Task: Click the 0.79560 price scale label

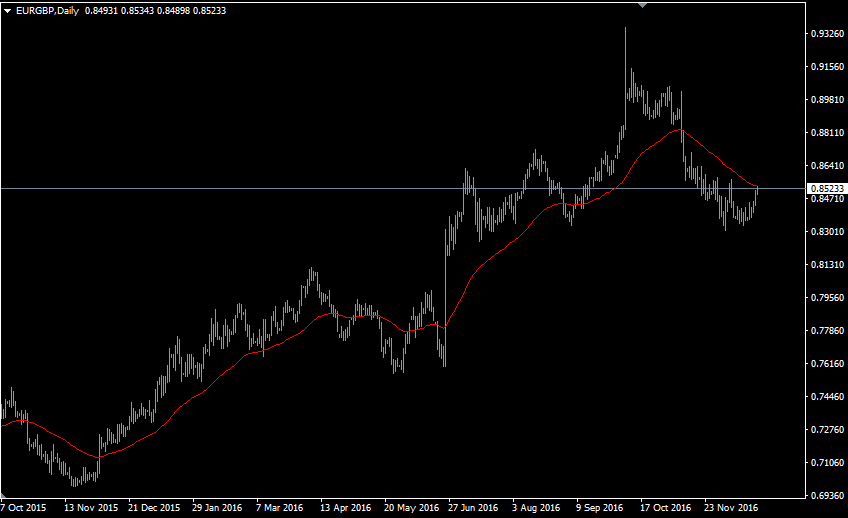Action: tap(827, 297)
